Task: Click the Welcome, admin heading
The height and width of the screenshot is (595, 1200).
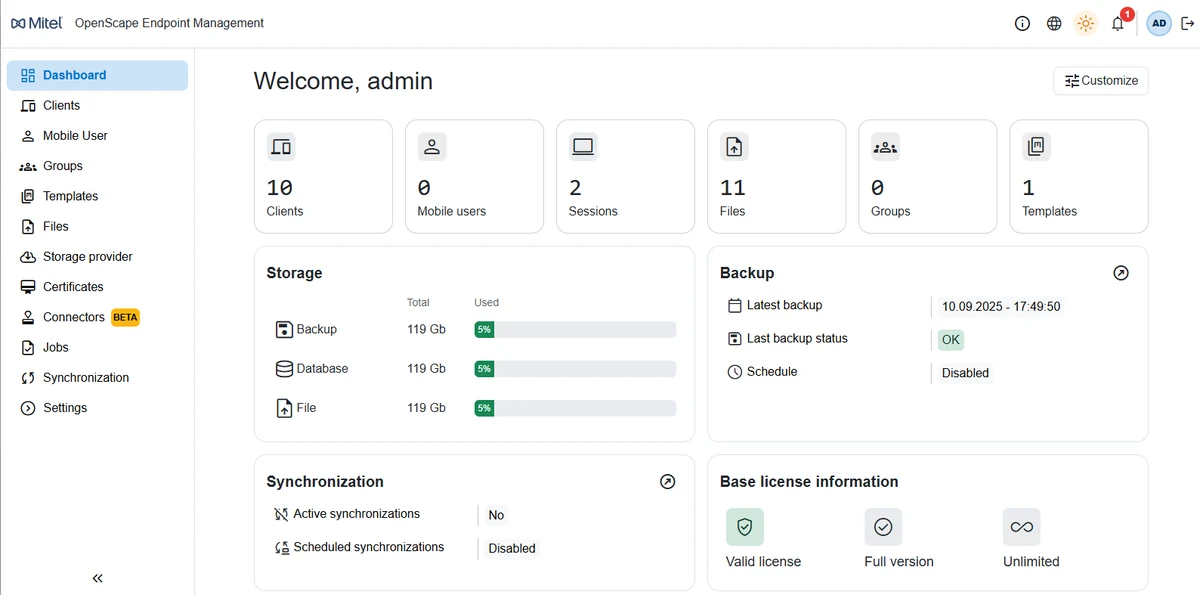Action: [343, 81]
